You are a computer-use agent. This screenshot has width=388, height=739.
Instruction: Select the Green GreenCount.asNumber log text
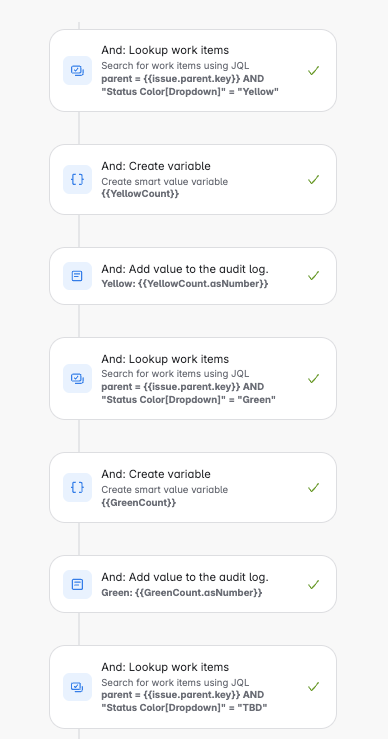[x=182, y=592]
